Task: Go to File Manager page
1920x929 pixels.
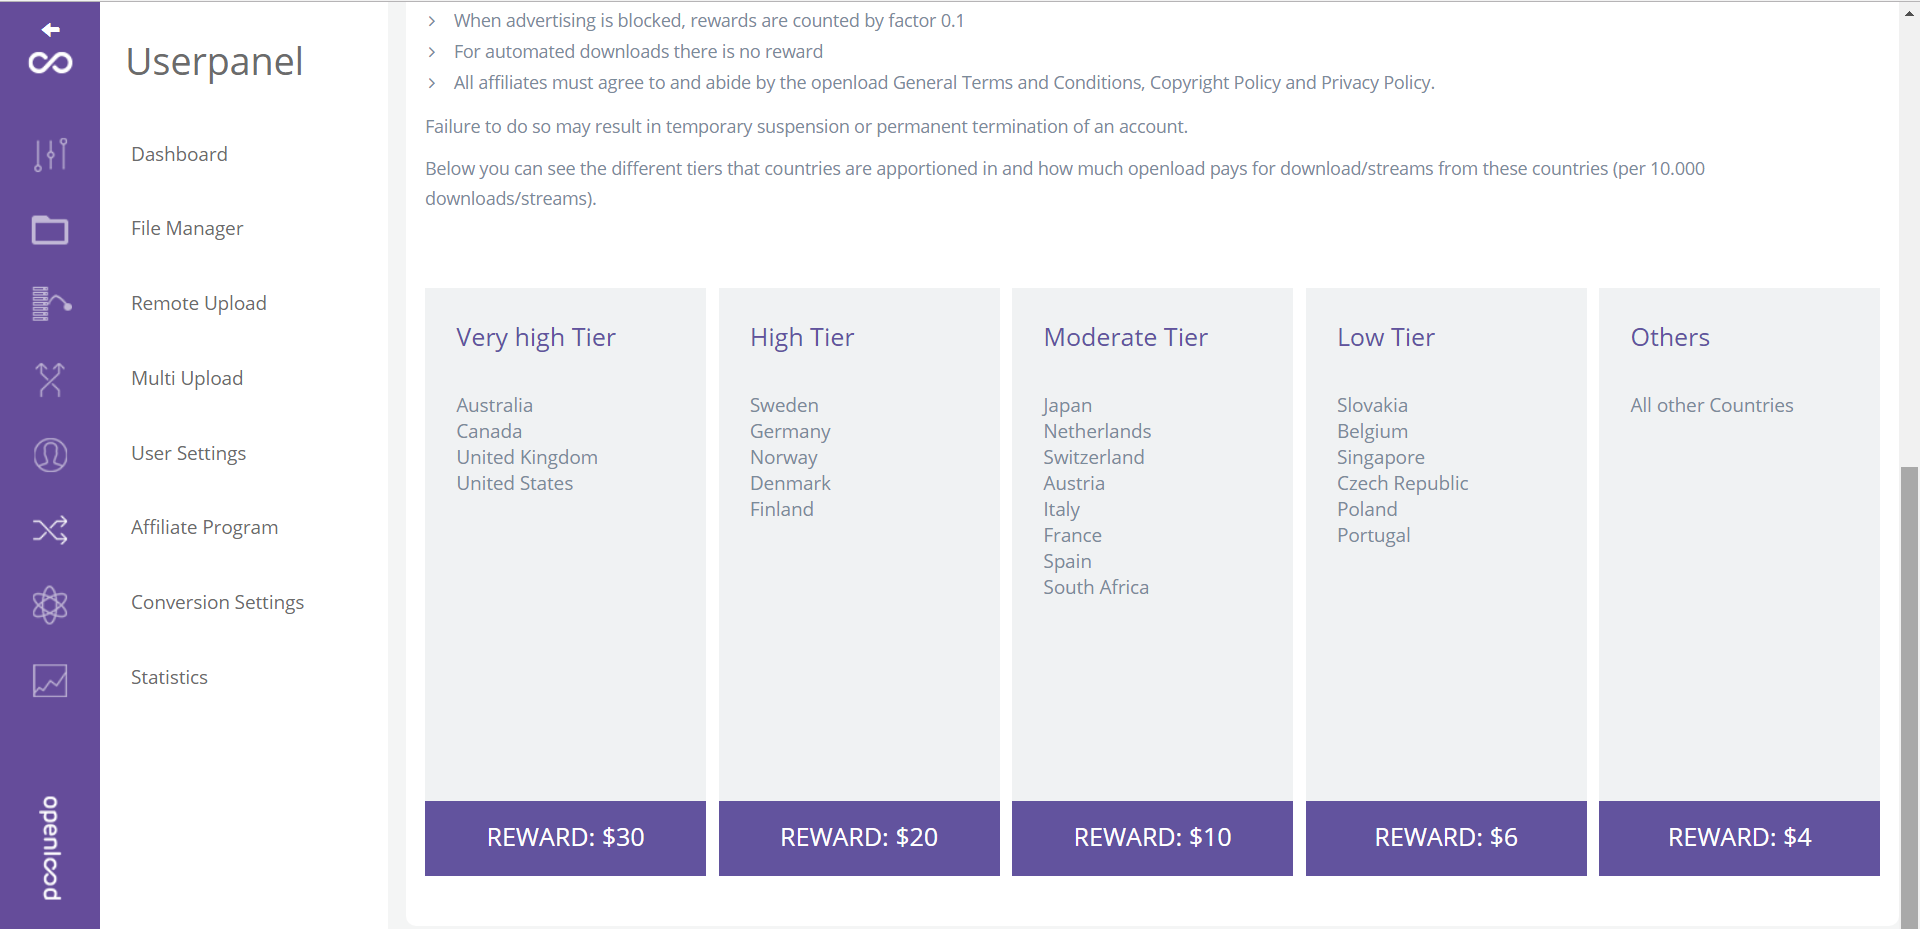Action: [187, 228]
